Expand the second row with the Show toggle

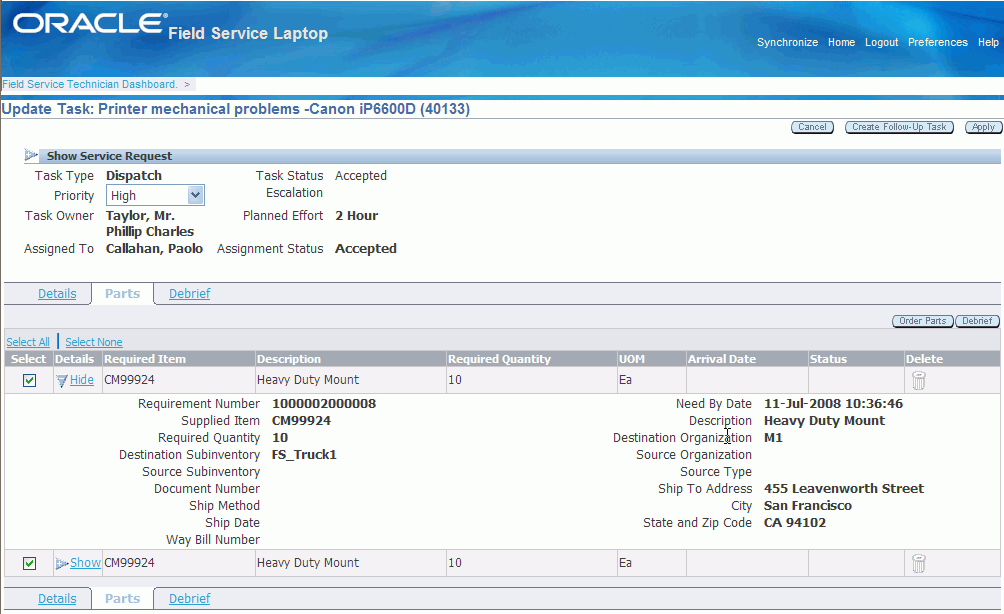(x=85, y=563)
